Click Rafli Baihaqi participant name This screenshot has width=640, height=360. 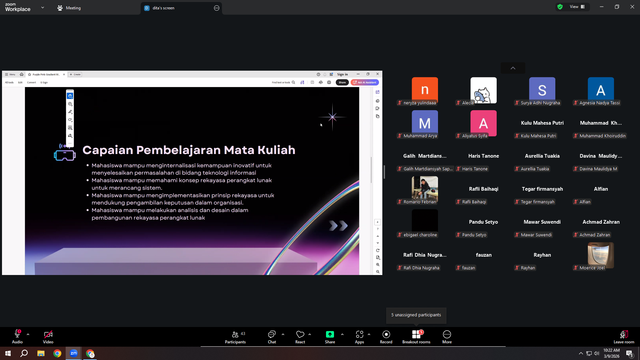click(484, 189)
